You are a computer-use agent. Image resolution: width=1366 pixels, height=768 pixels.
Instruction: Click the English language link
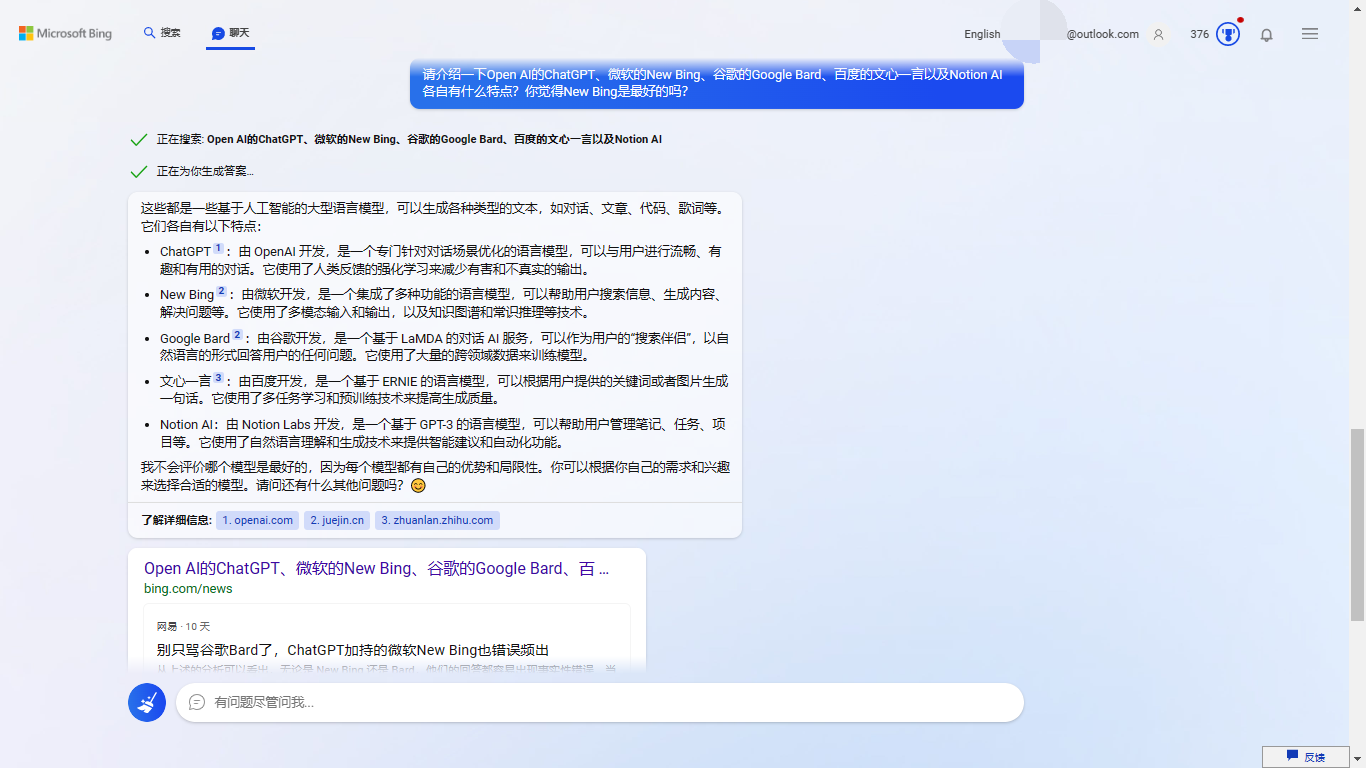tap(982, 34)
